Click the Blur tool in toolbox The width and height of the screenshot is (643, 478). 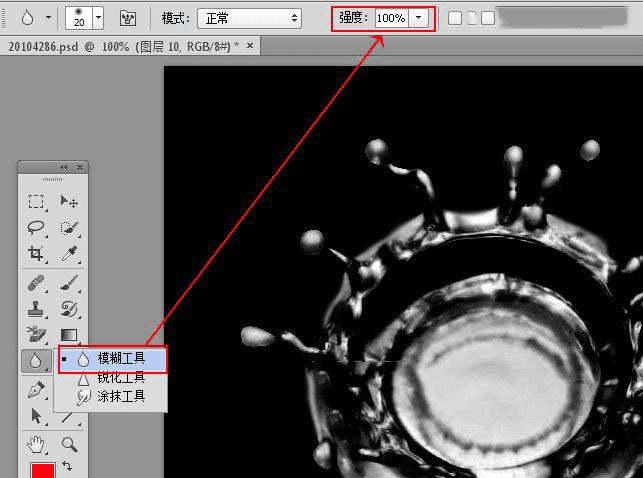click(x=36, y=361)
